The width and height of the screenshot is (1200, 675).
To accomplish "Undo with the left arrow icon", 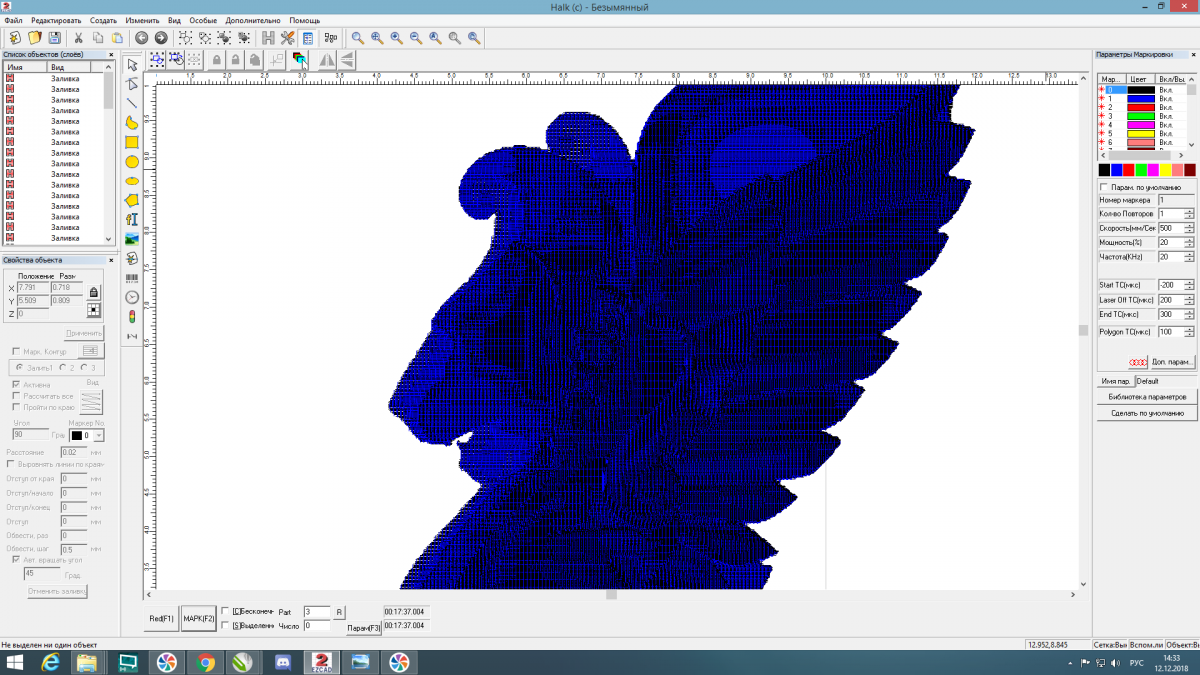I will (x=142, y=38).
